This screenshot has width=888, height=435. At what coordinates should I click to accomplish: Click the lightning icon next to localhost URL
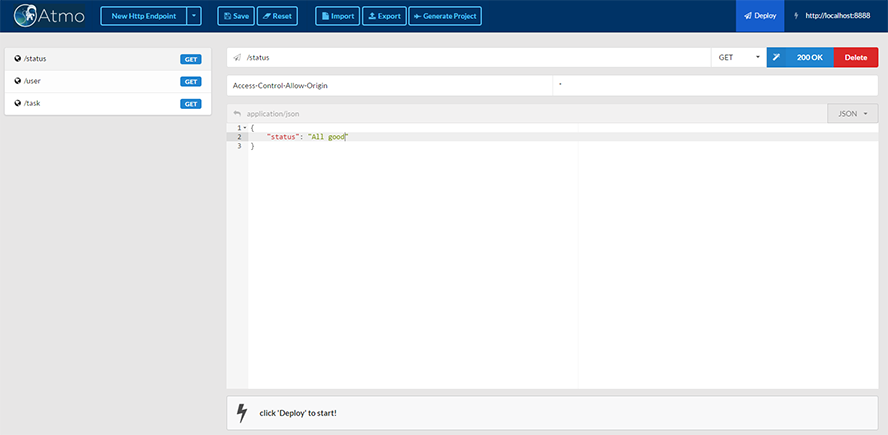point(798,16)
